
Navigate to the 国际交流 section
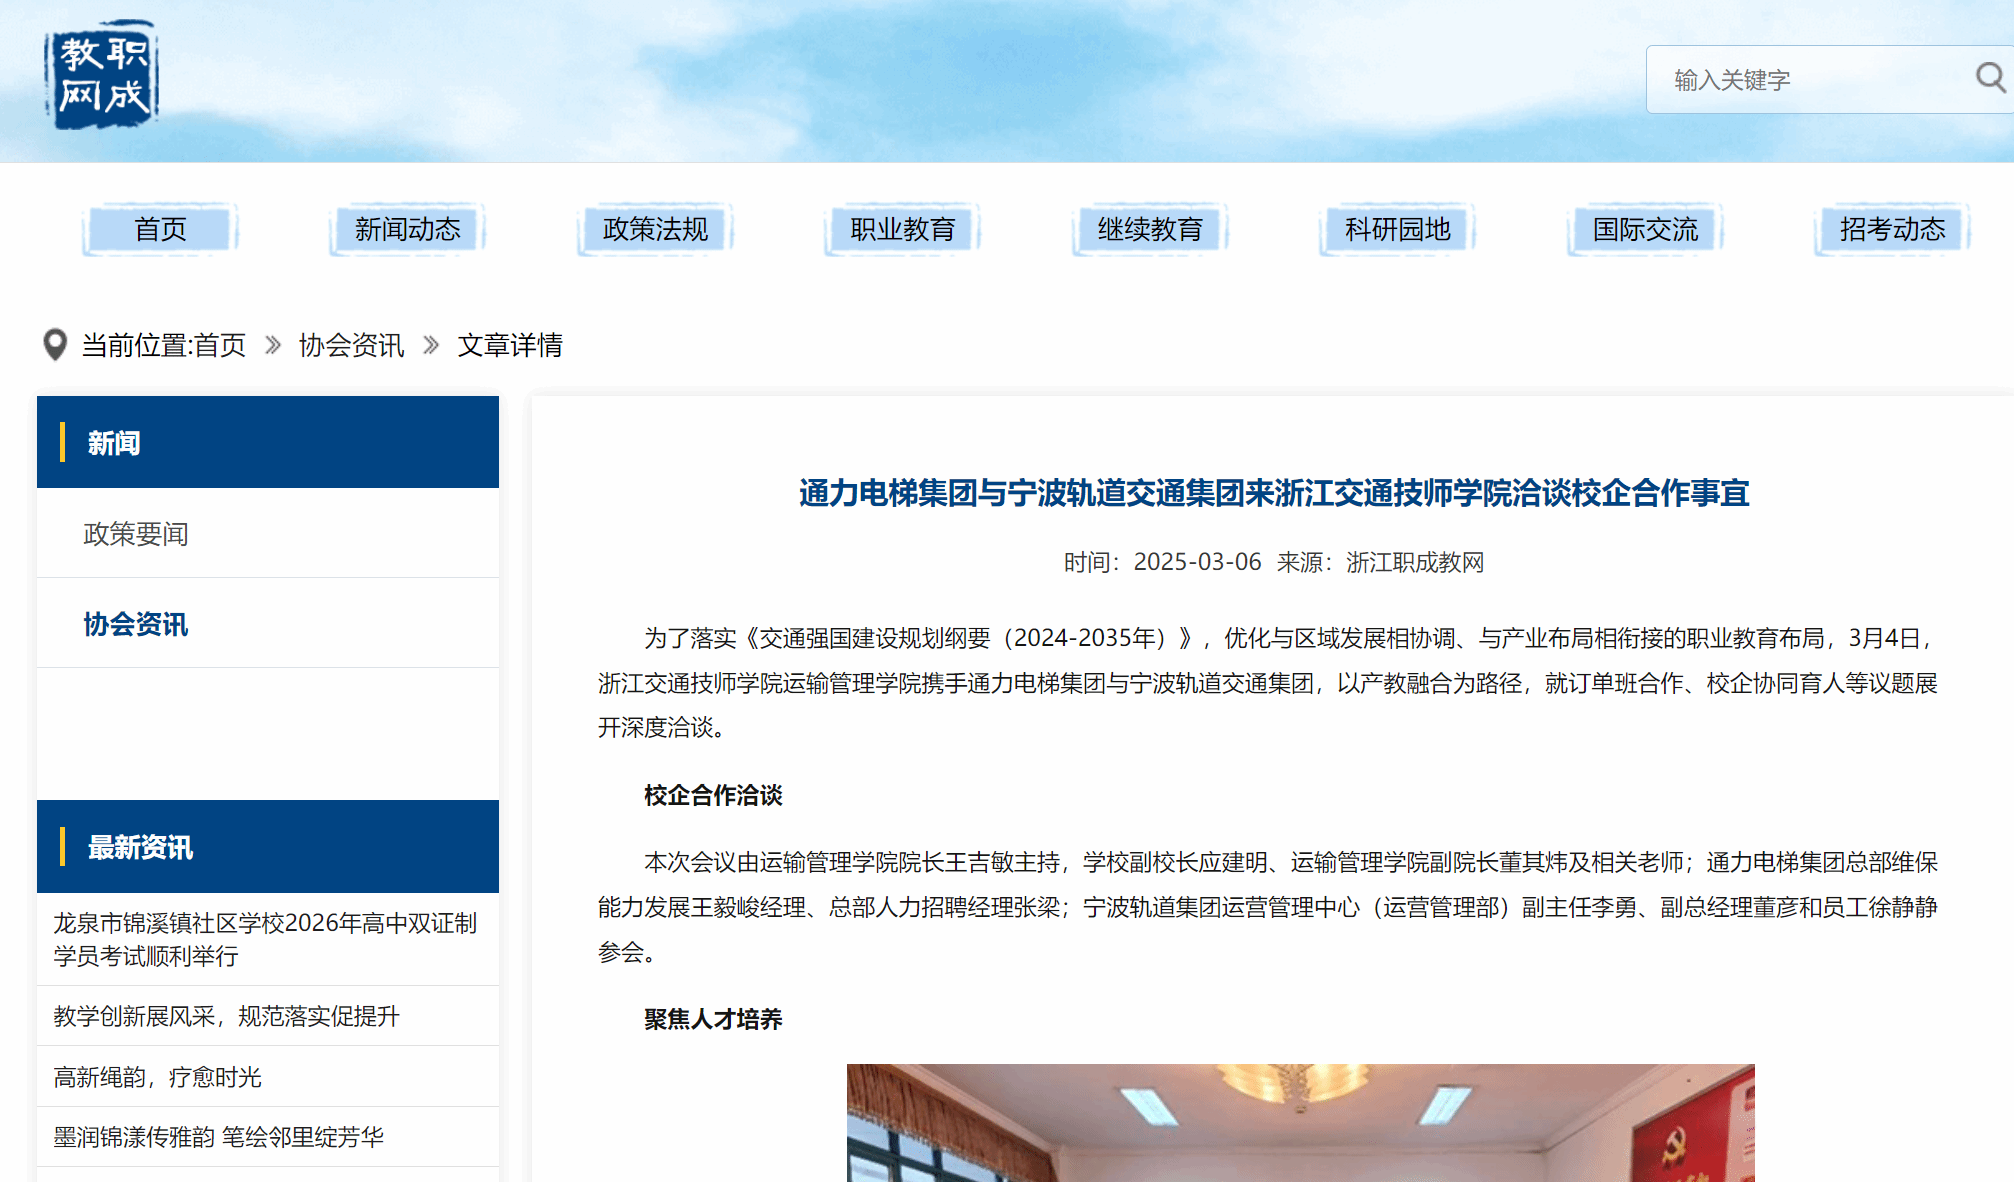click(1645, 229)
